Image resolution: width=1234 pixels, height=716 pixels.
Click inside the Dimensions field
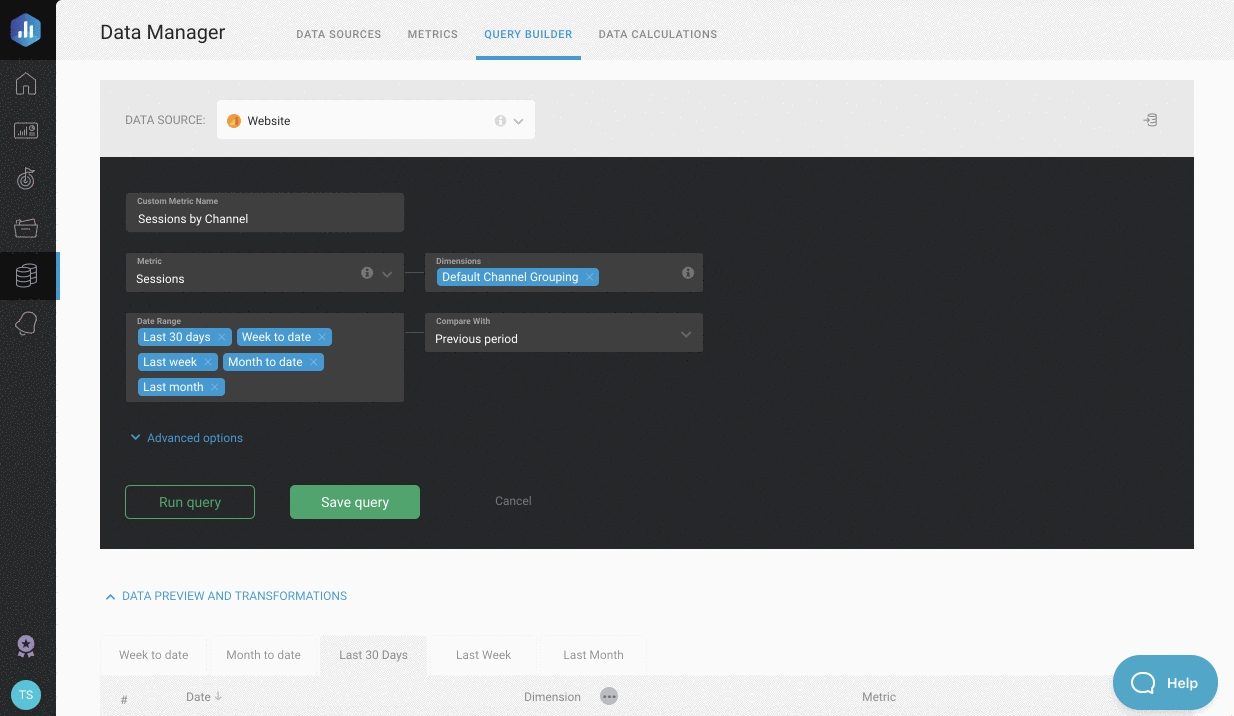click(564, 273)
